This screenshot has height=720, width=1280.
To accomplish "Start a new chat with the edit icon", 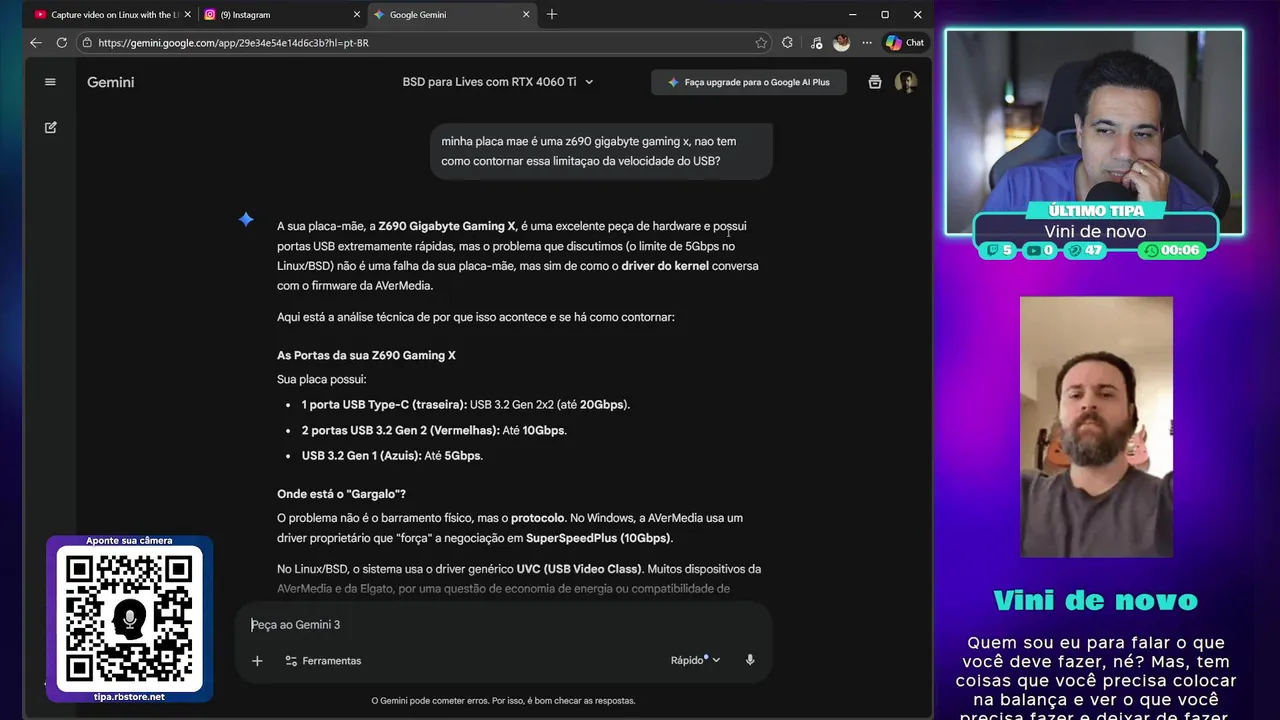I will point(50,128).
